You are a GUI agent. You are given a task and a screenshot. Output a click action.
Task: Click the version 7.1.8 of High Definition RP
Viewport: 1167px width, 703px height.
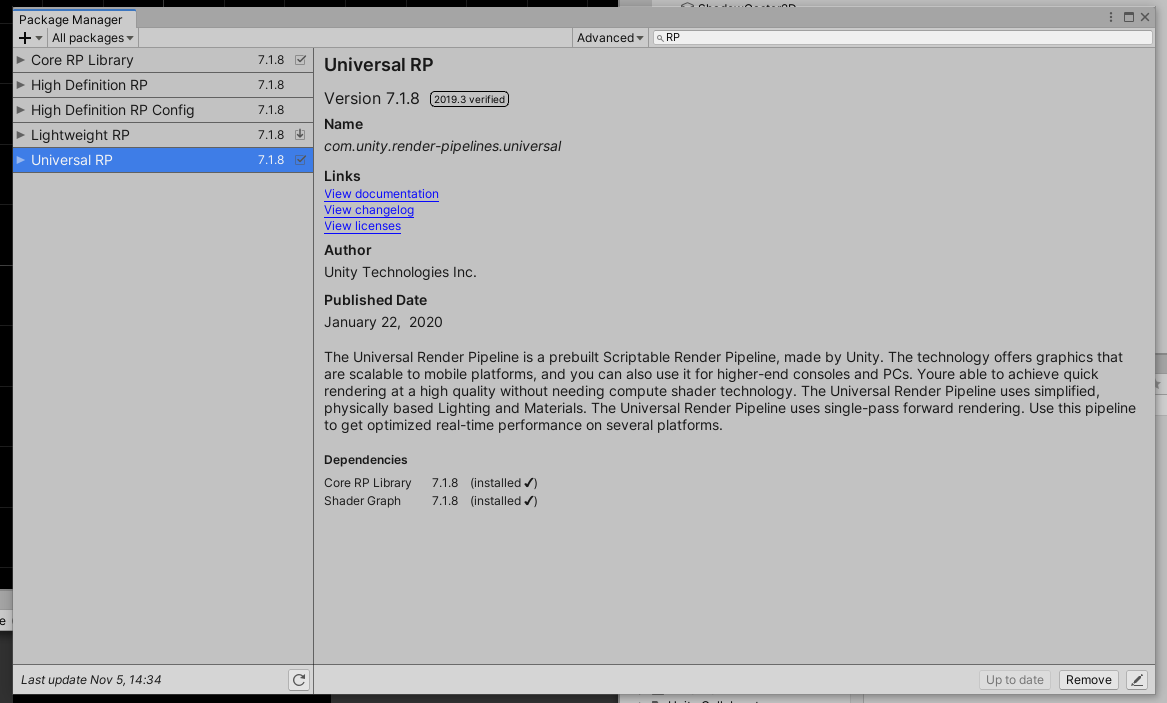(271, 85)
